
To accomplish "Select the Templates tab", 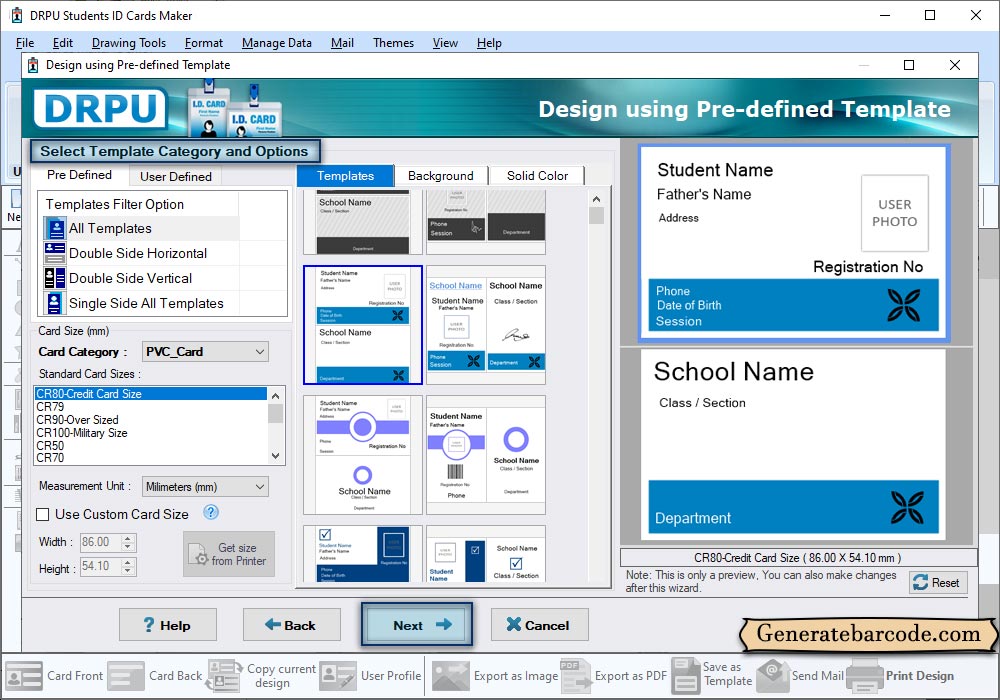I will (x=345, y=175).
